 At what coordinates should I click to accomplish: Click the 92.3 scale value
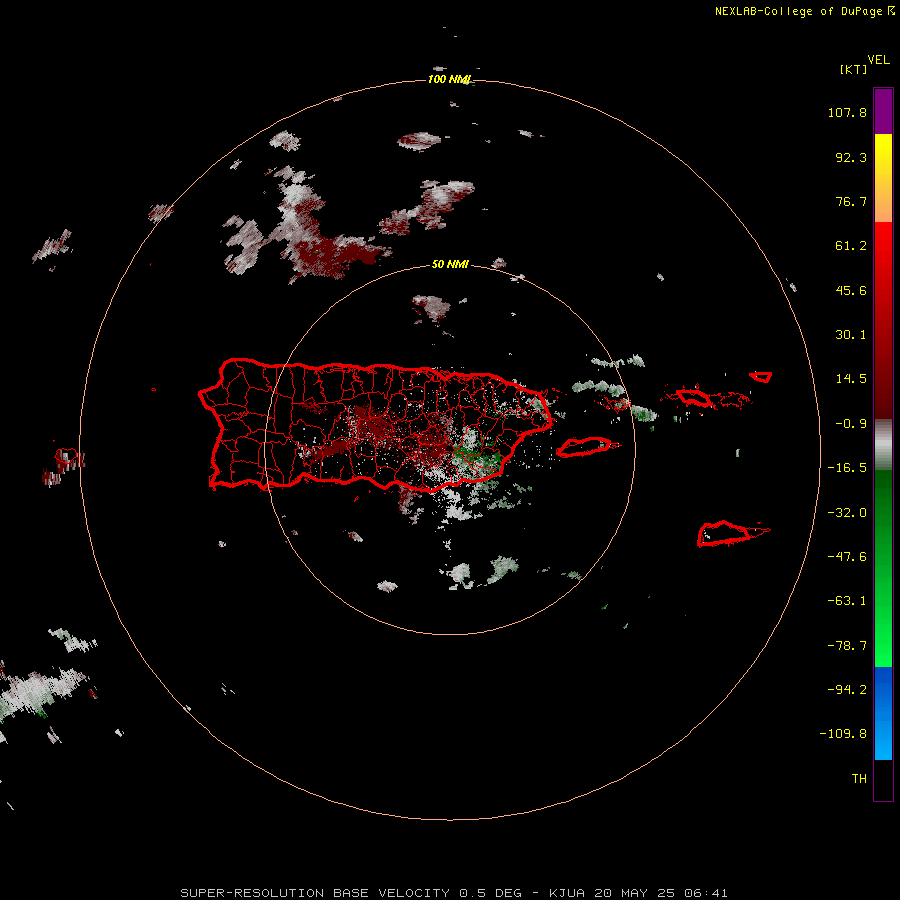tap(851, 157)
